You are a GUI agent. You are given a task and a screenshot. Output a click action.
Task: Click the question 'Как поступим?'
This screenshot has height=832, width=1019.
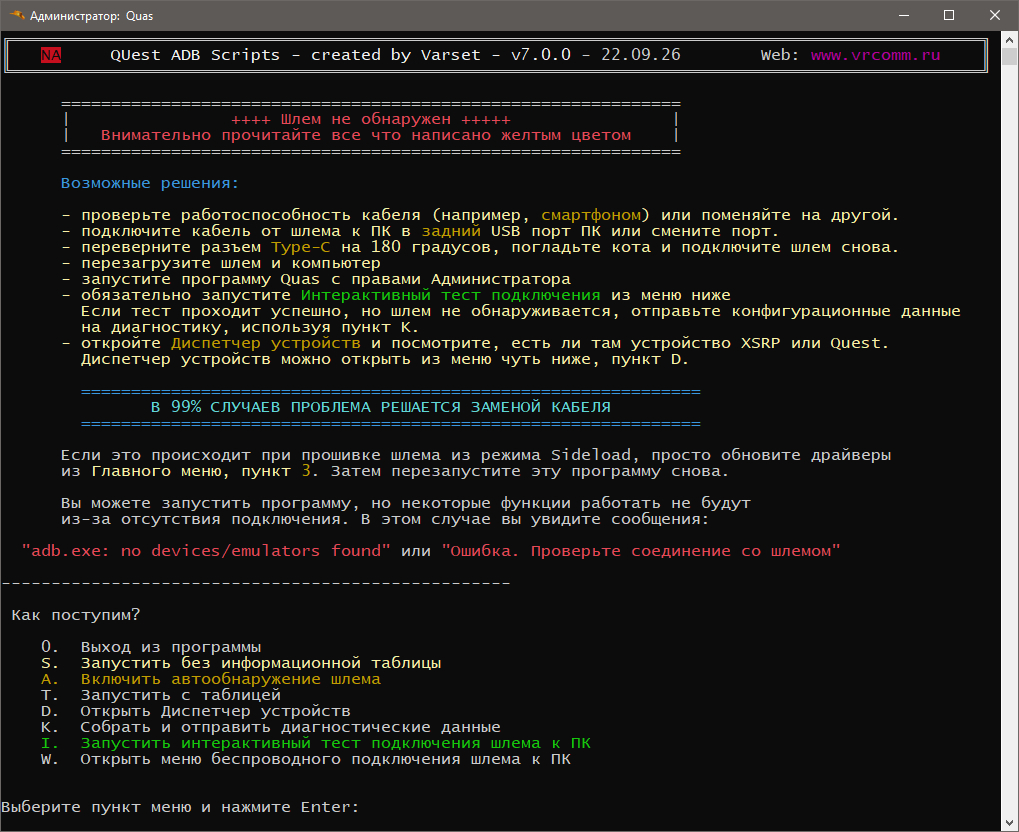(x=75, y=615)
